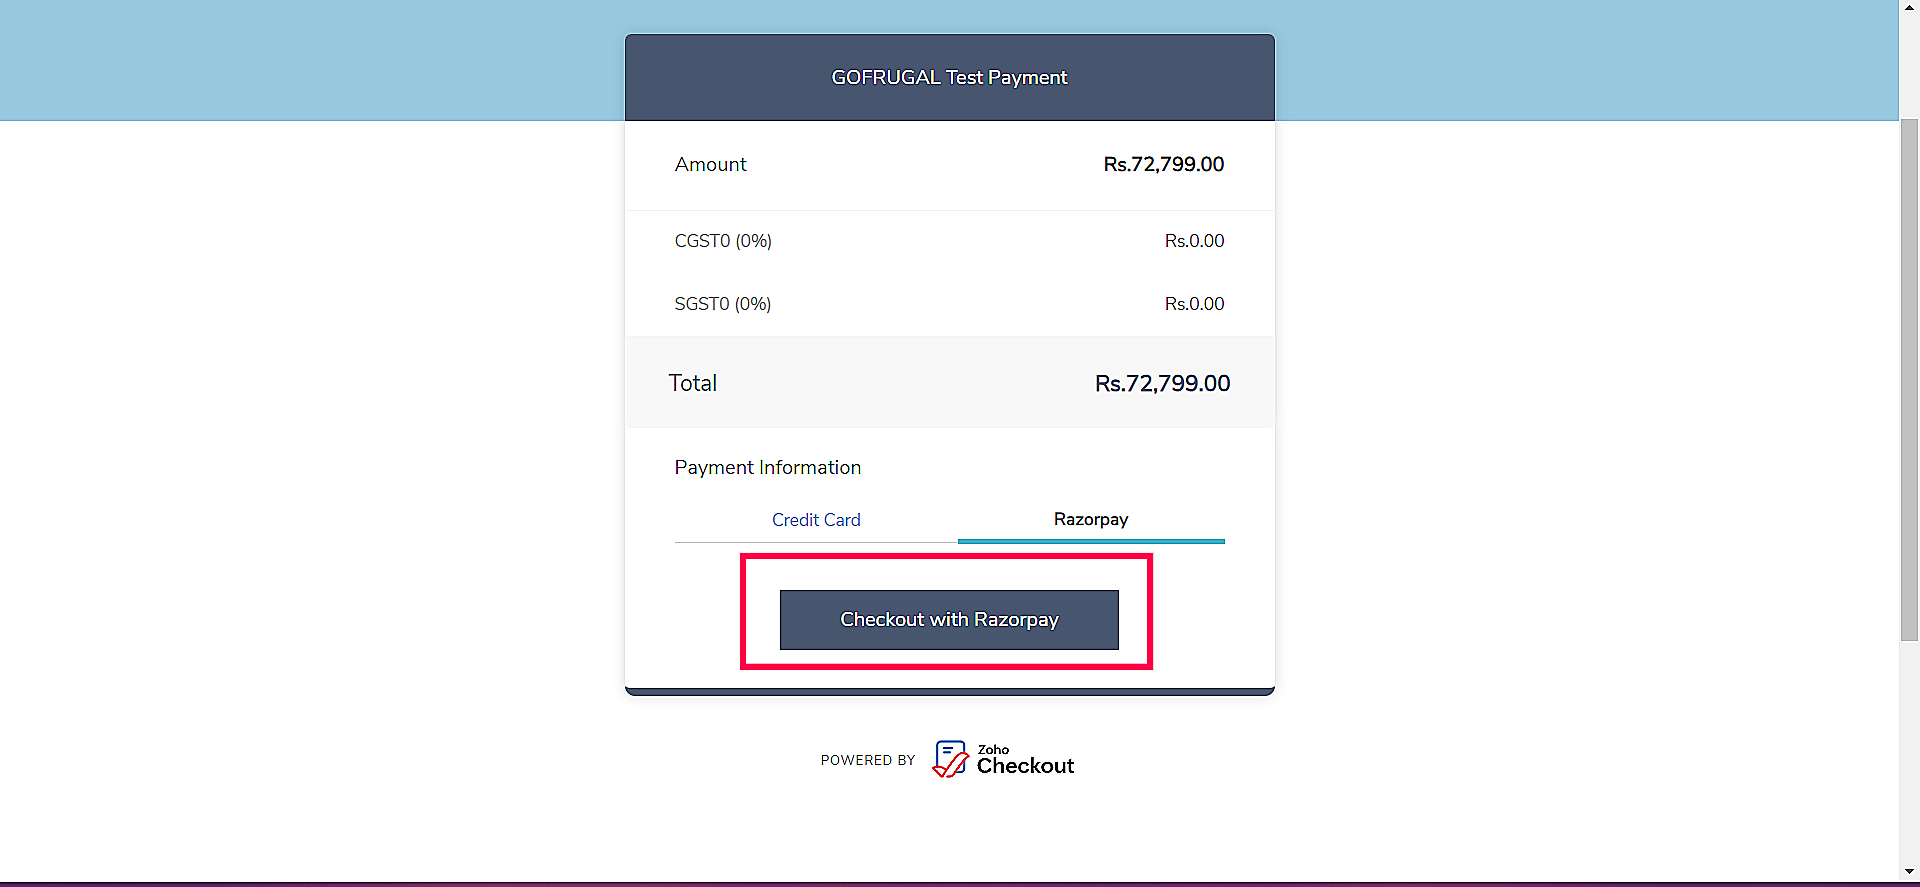Click the Zoho Checkout logo icon

pos(950,759)
